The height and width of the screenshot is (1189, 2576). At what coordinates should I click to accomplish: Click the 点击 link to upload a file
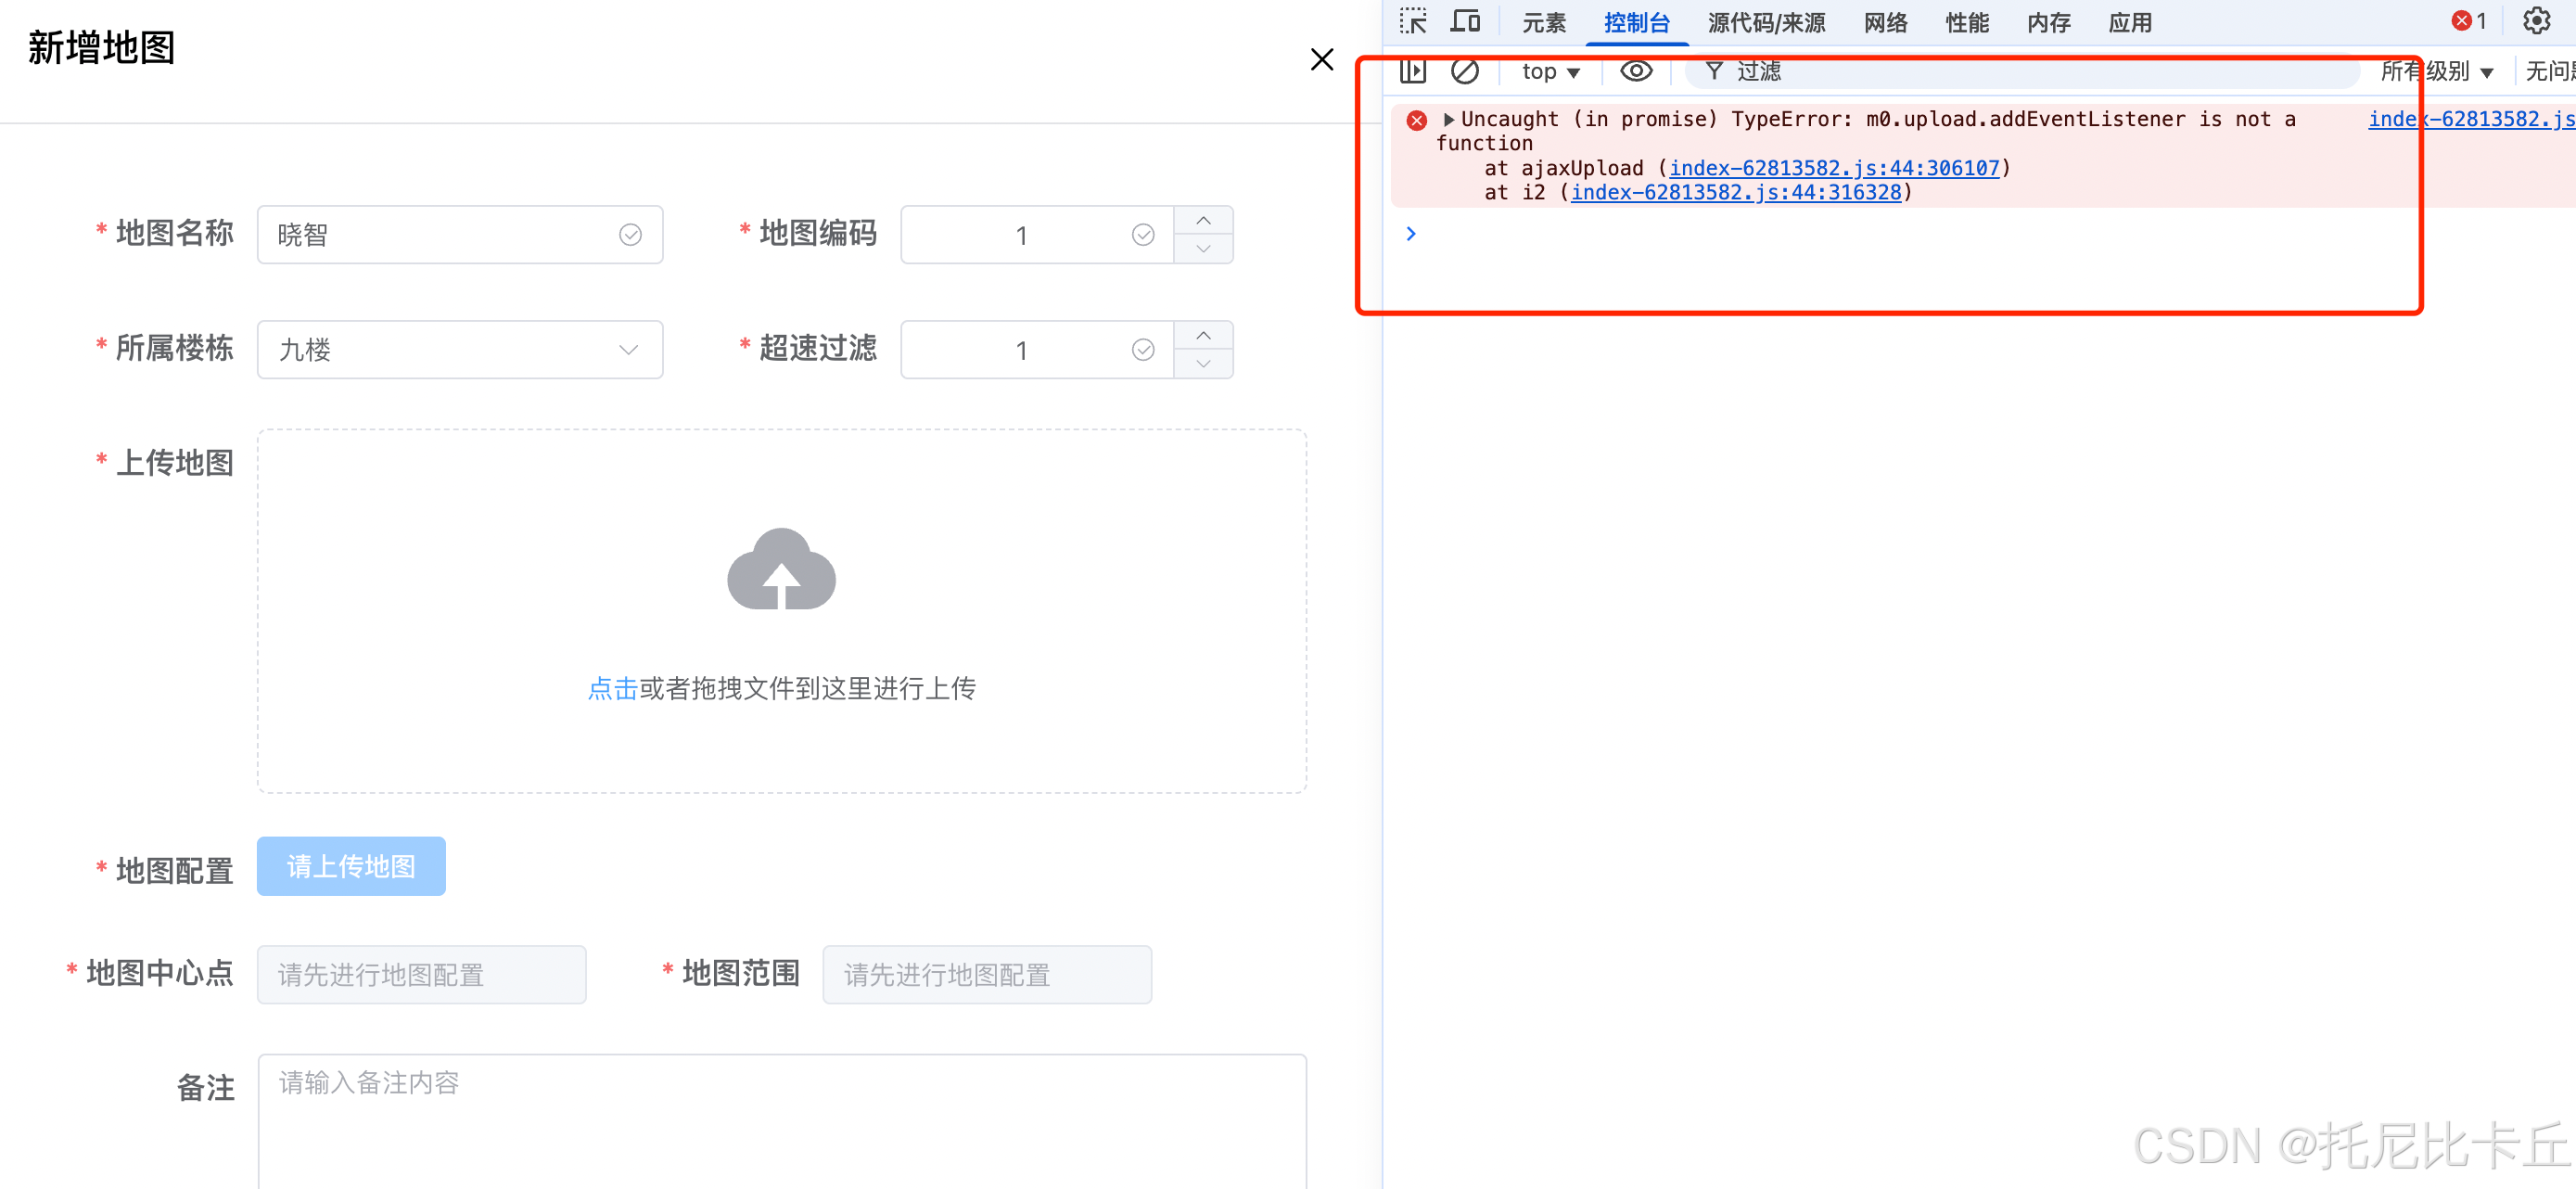[x=611, y=688]
